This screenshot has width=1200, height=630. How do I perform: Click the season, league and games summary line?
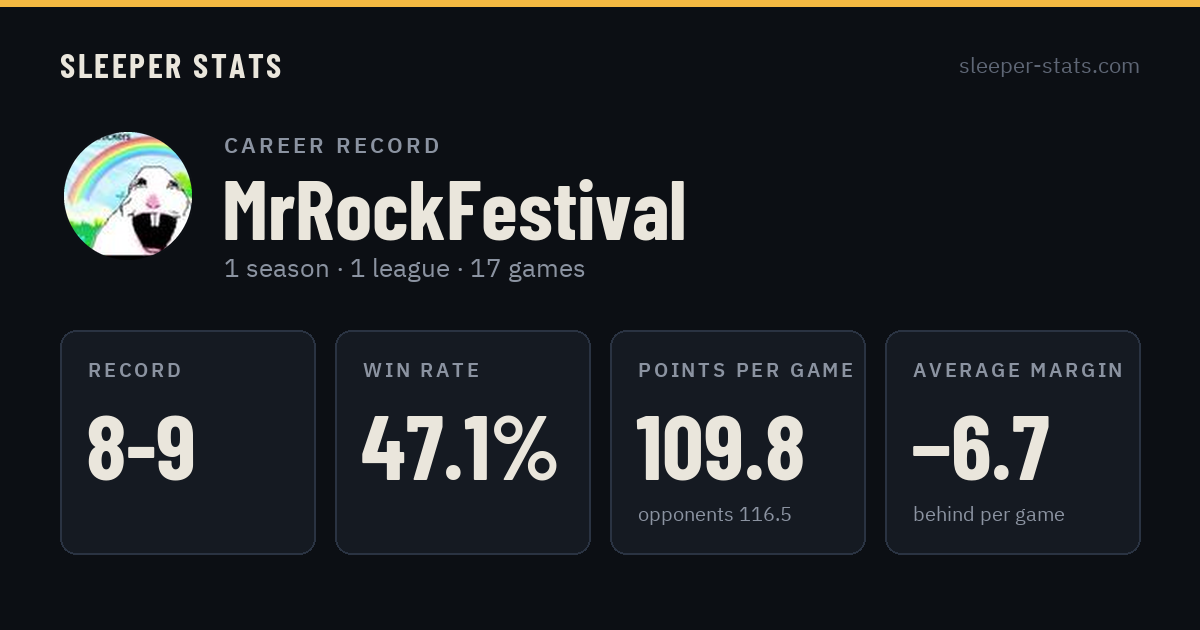point(404,269)
